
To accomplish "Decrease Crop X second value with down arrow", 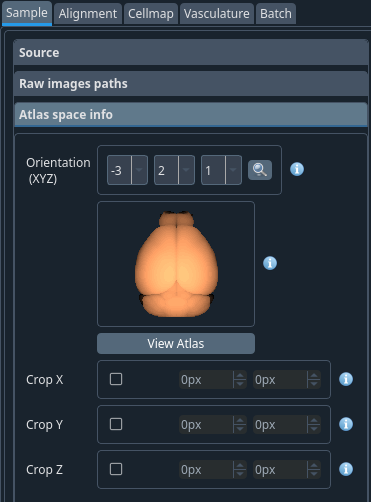I will (314, 384).
